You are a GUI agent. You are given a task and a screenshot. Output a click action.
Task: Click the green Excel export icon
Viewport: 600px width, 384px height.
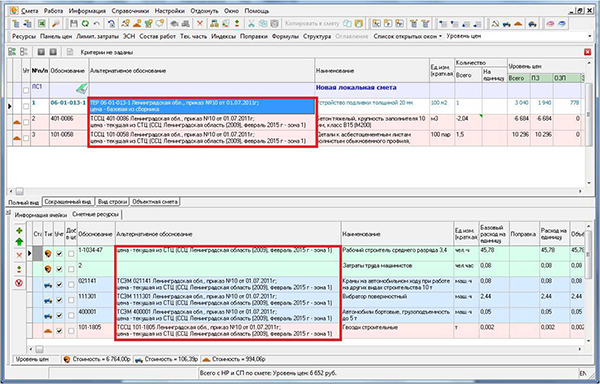pyautogui.click(x=42, y=24)
